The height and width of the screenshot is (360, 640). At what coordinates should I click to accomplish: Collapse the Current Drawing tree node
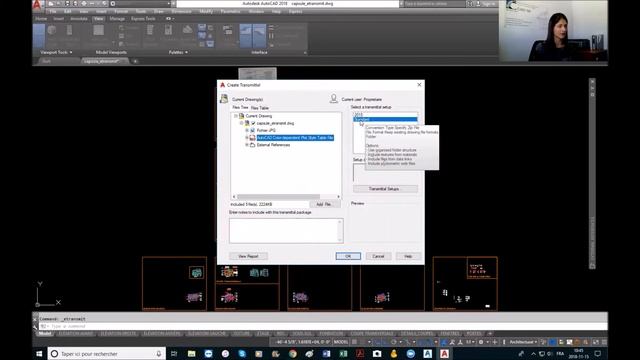click(x=236, y=116)
